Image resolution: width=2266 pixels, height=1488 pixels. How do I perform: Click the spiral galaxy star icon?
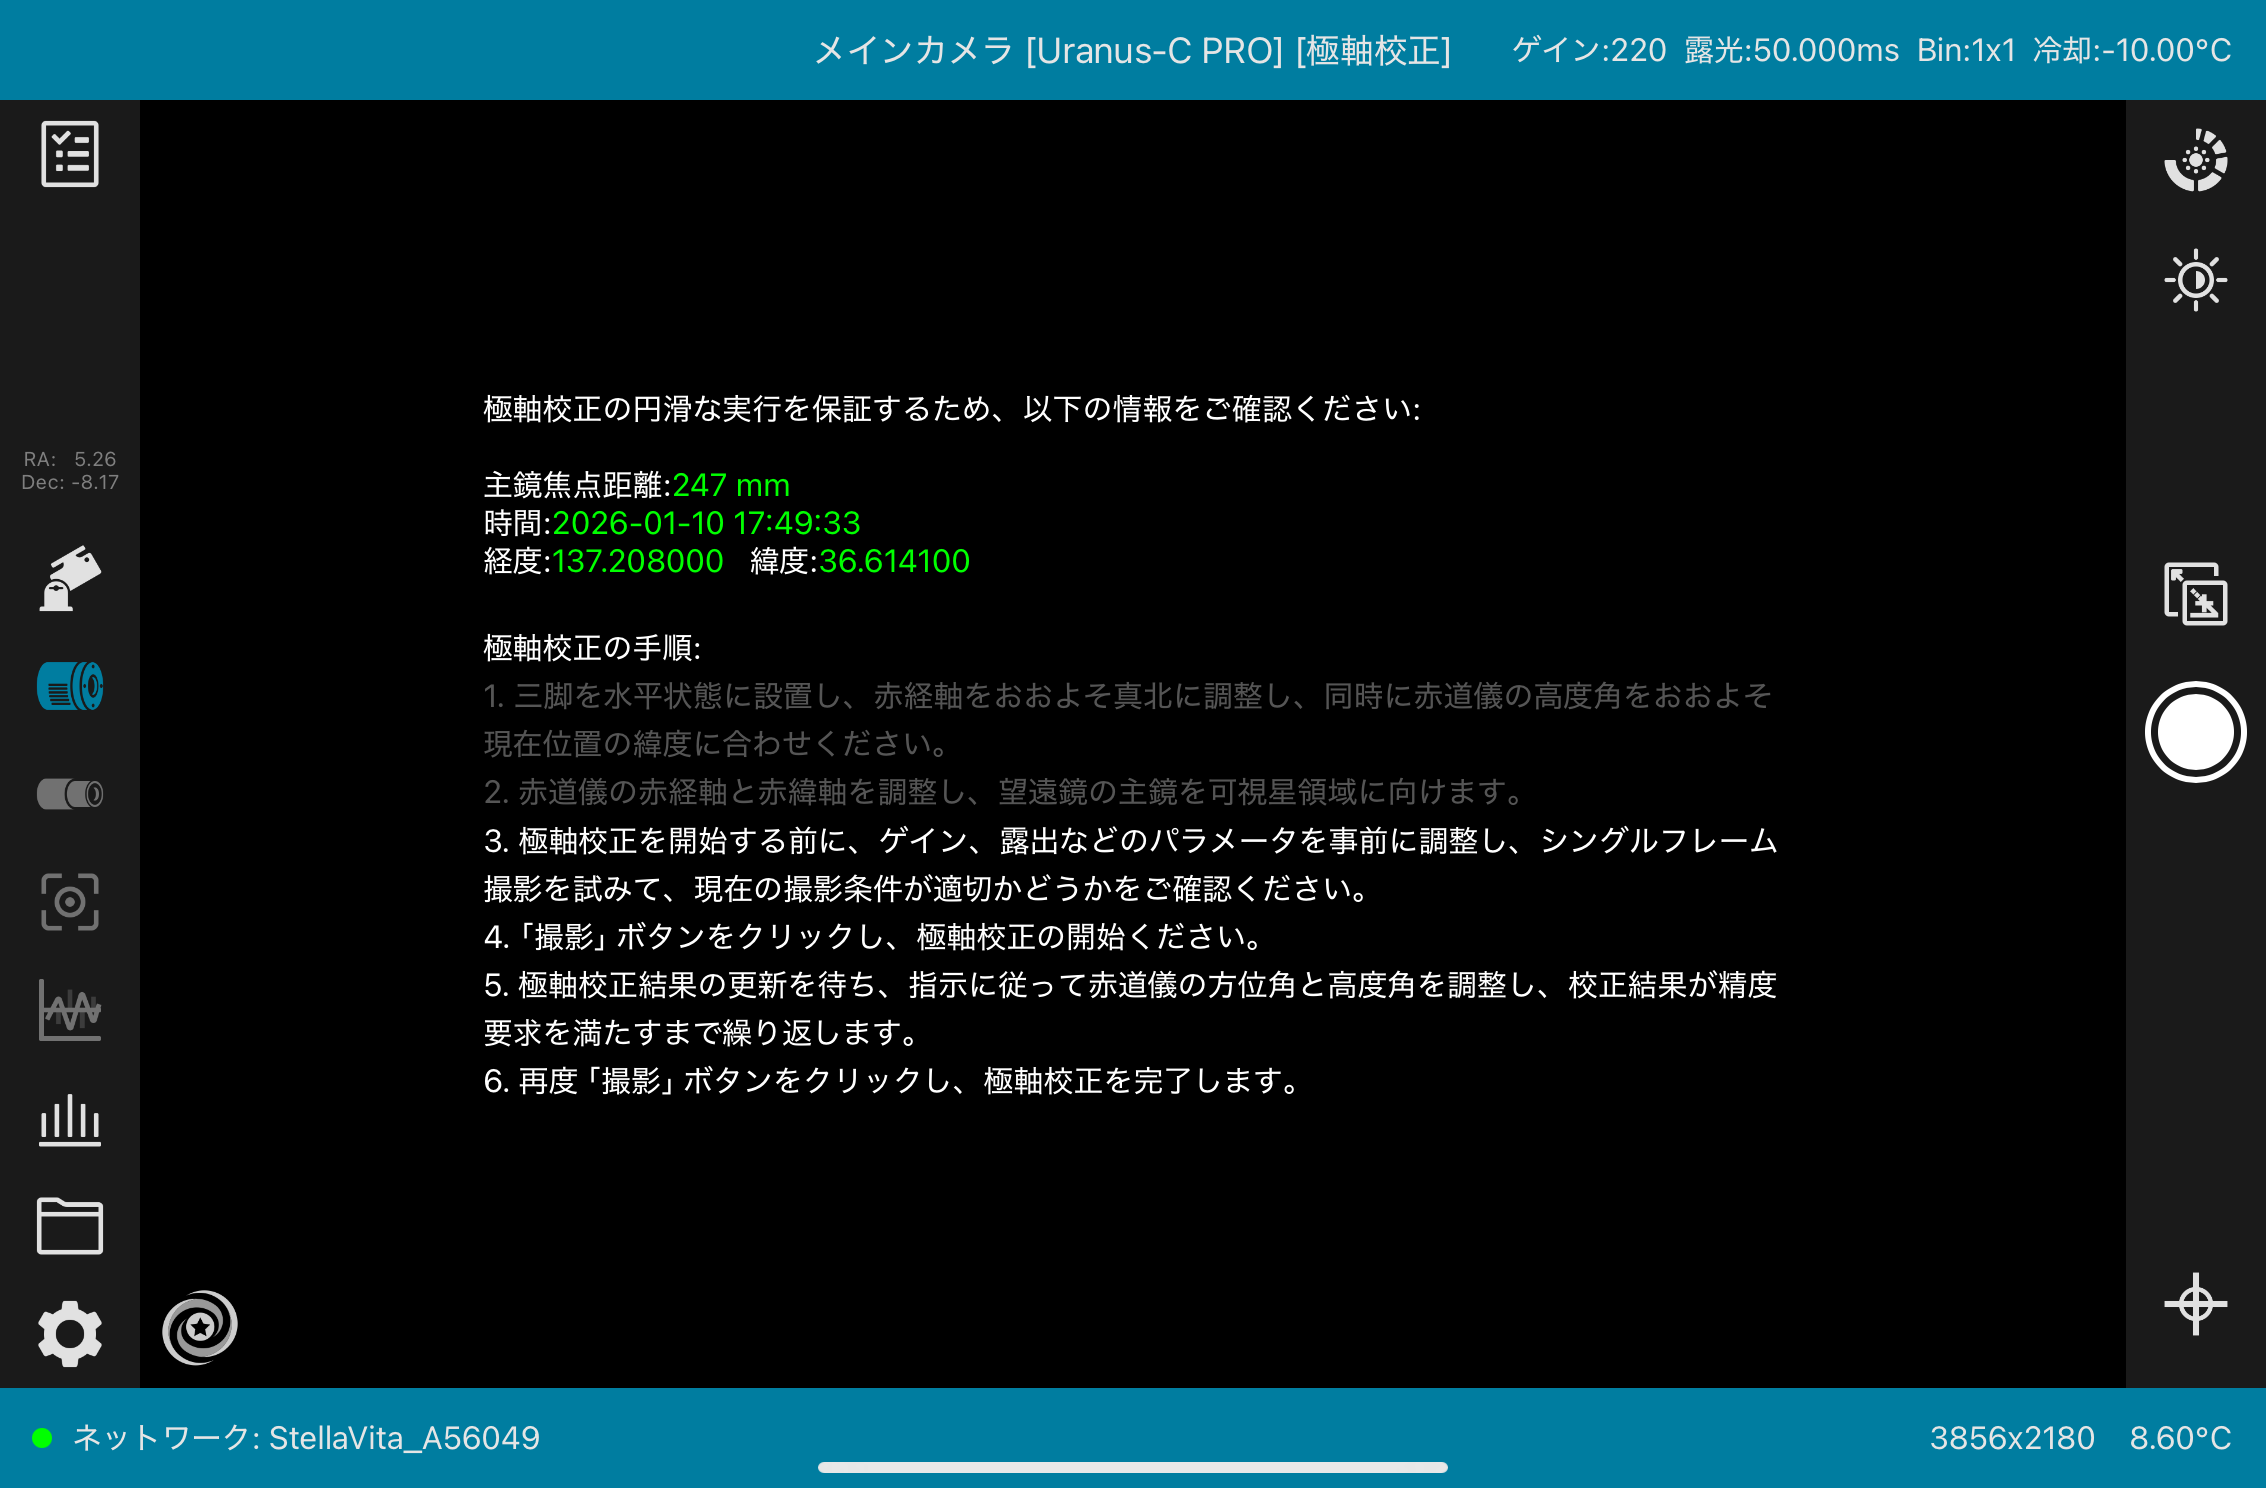(200, 1327)
